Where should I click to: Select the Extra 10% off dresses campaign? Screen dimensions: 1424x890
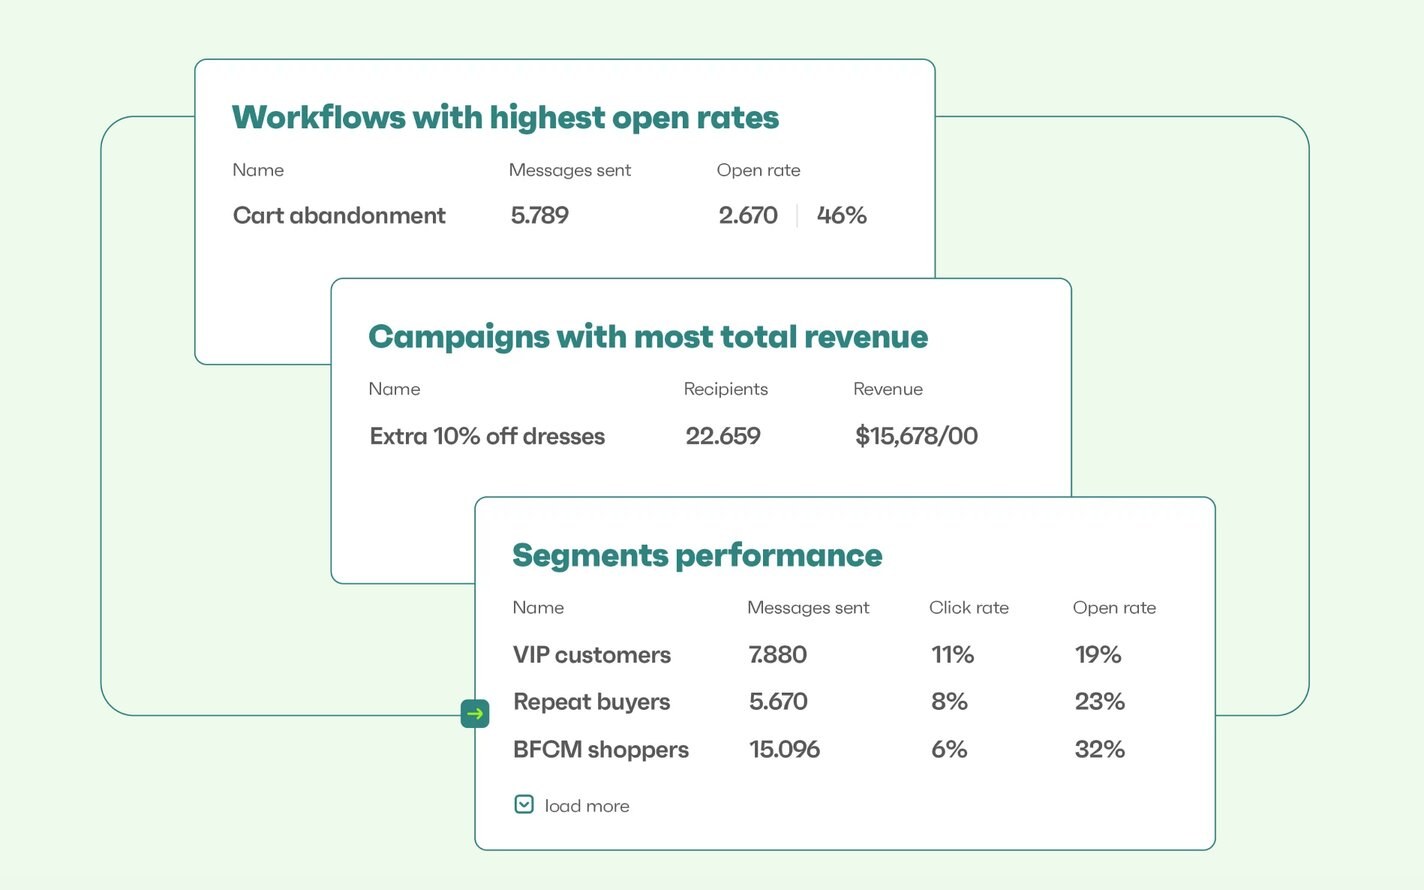click(x=487, y=436)
